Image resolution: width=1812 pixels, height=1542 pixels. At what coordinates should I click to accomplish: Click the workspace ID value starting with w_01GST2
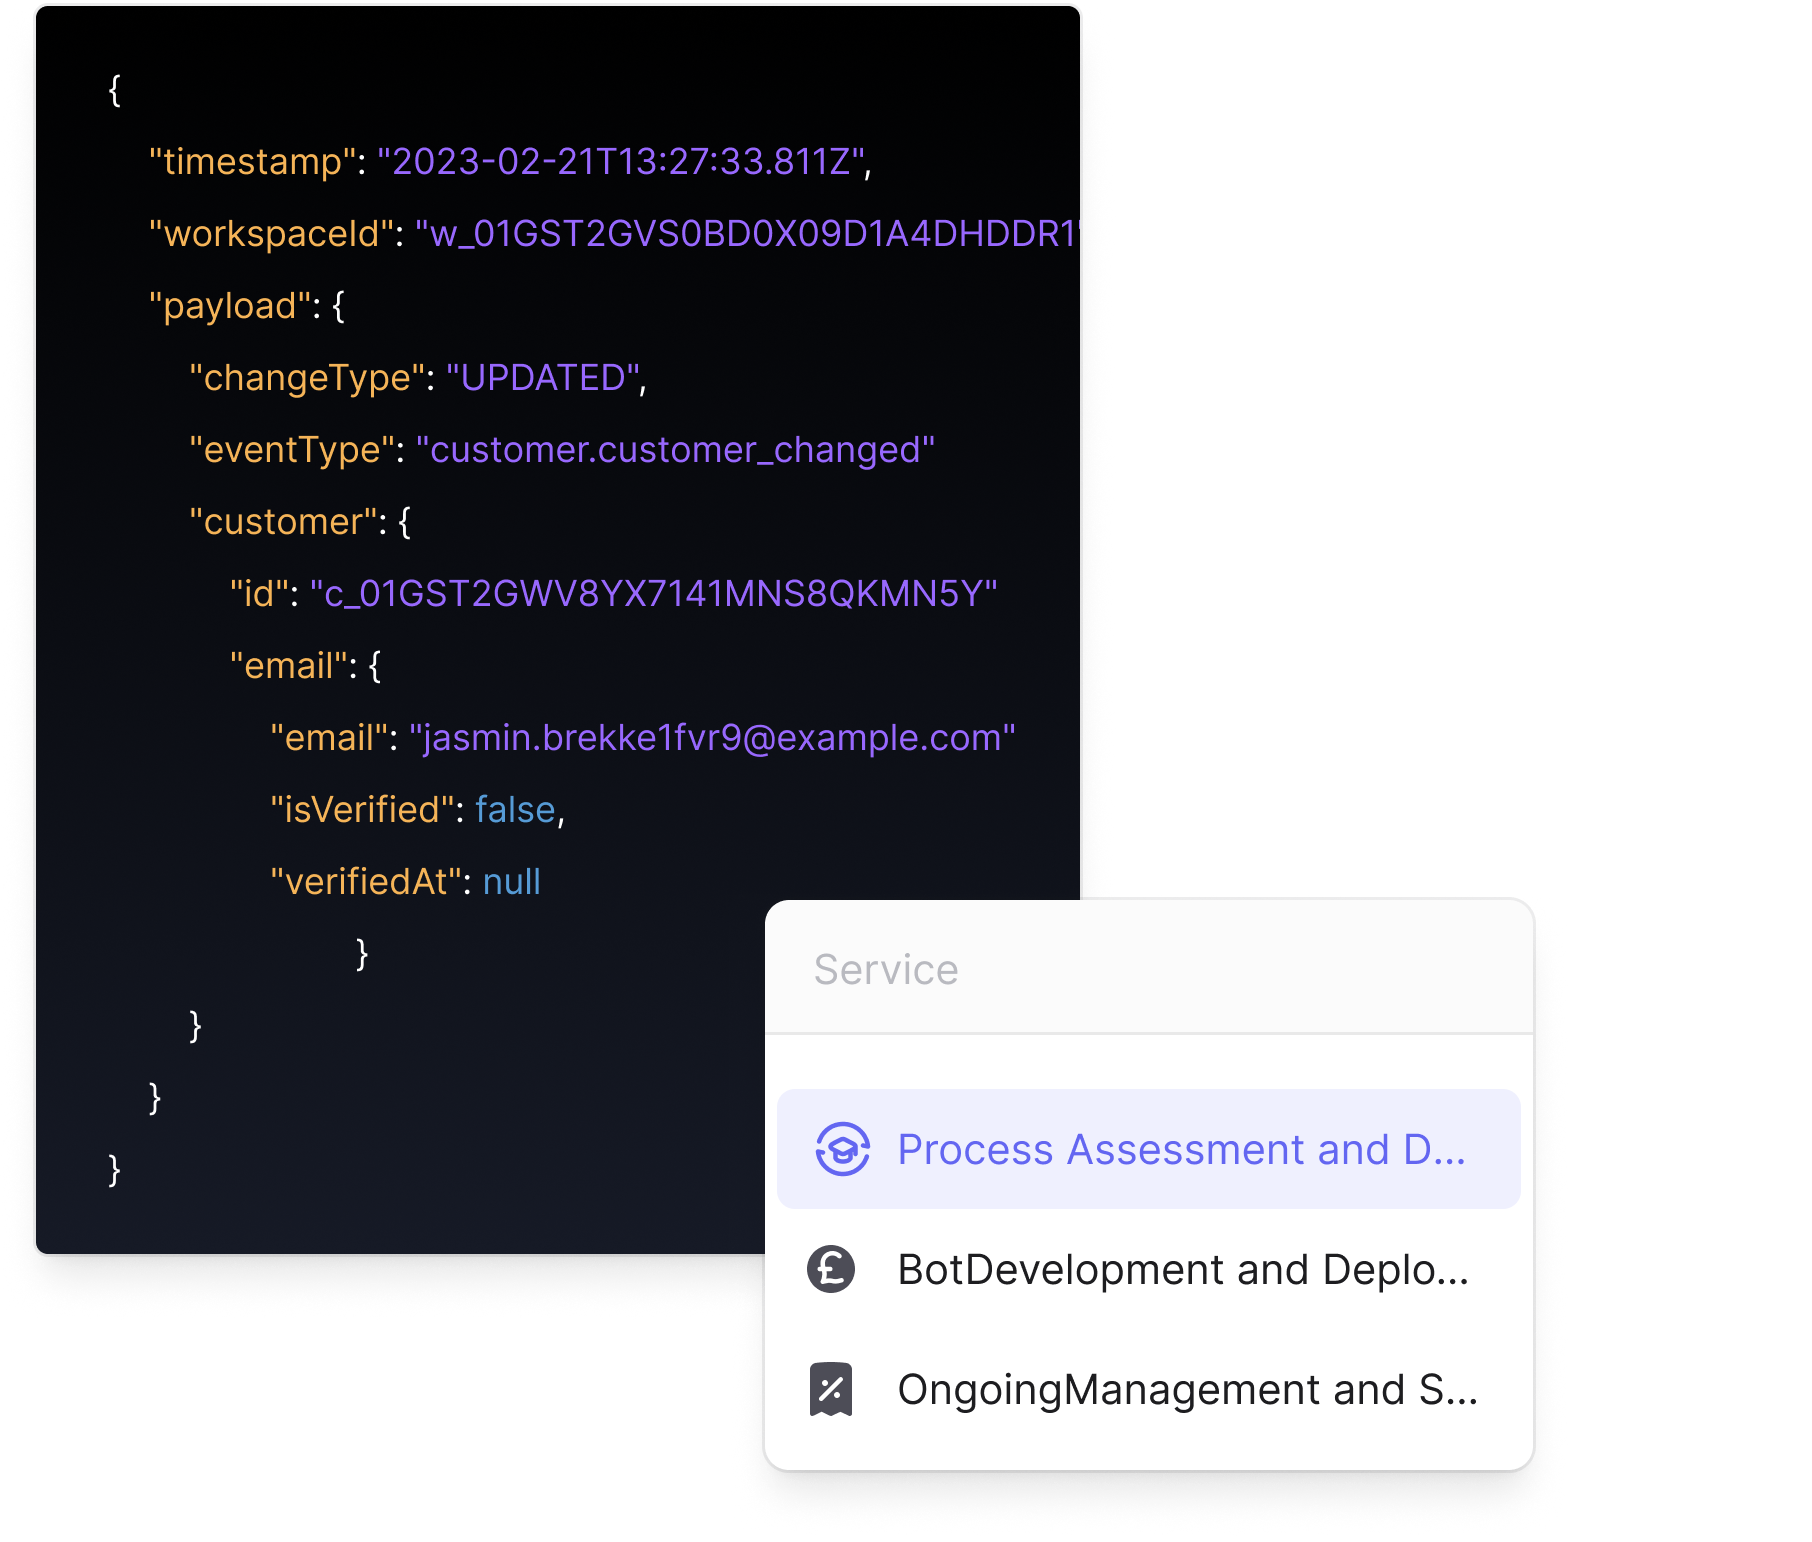pyautogui.click(x=750, y=233)
